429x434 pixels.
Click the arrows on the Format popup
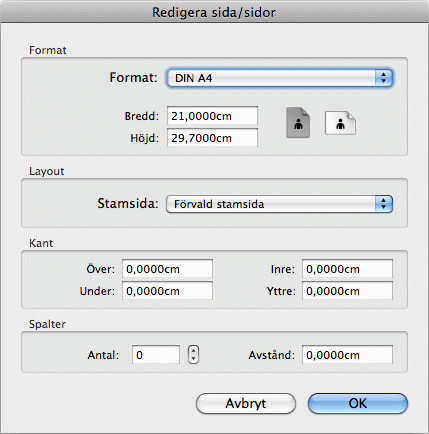(x=384, y=78)
